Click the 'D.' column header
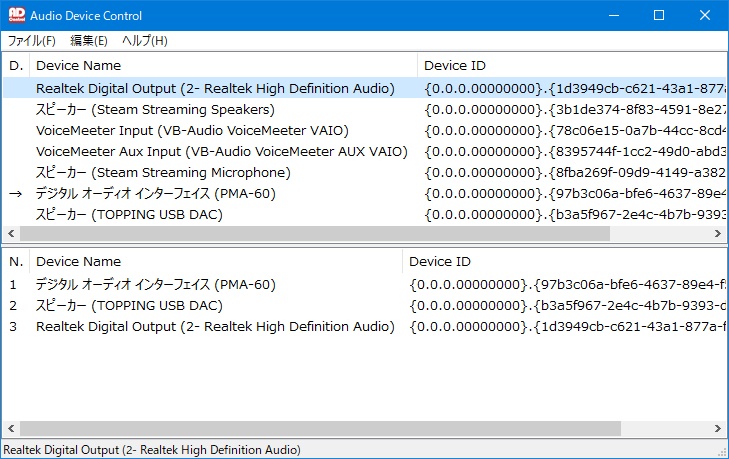The image size is (729, 459). click(16, 66)
